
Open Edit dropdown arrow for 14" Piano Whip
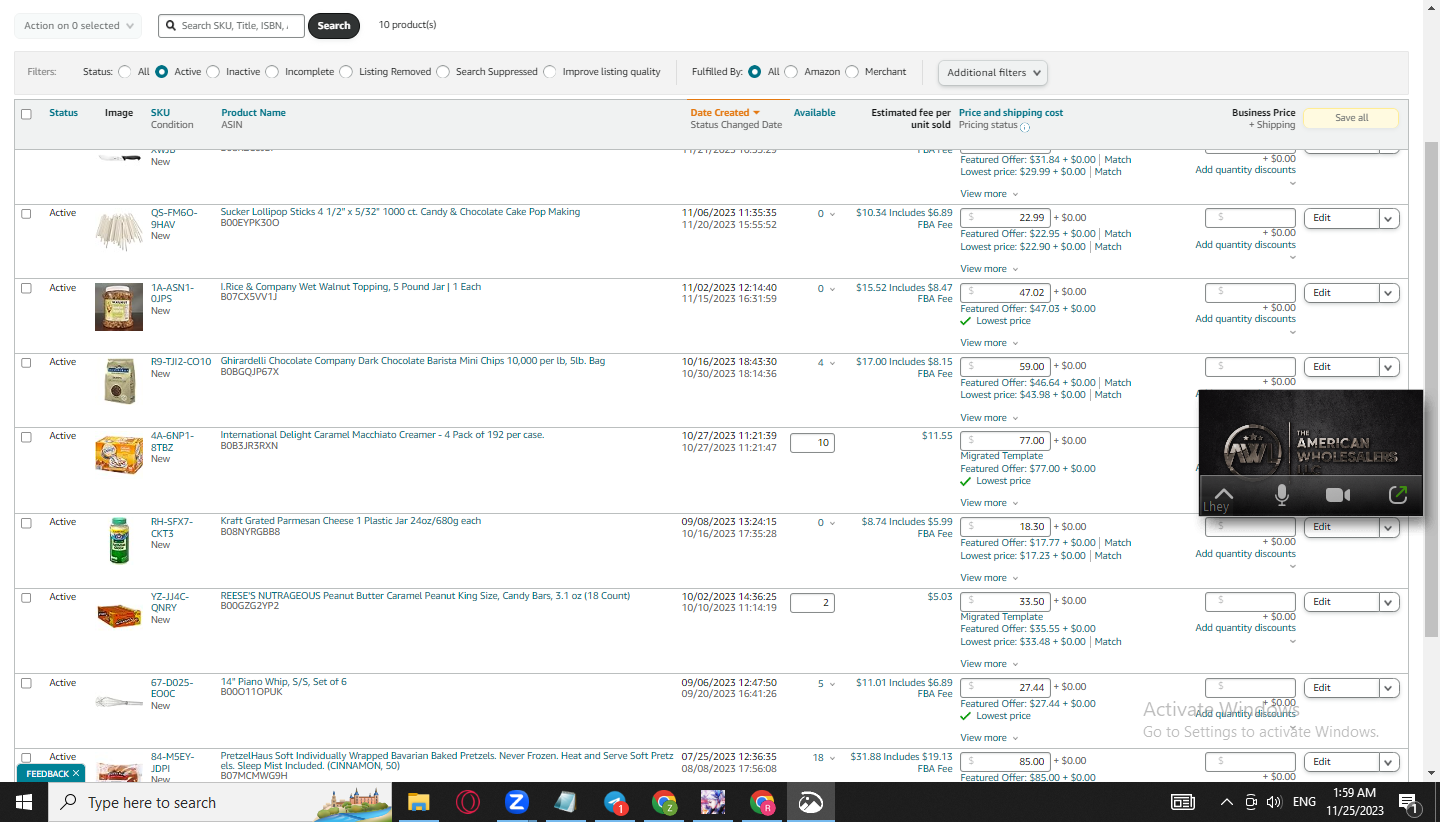click(1388, 688)
